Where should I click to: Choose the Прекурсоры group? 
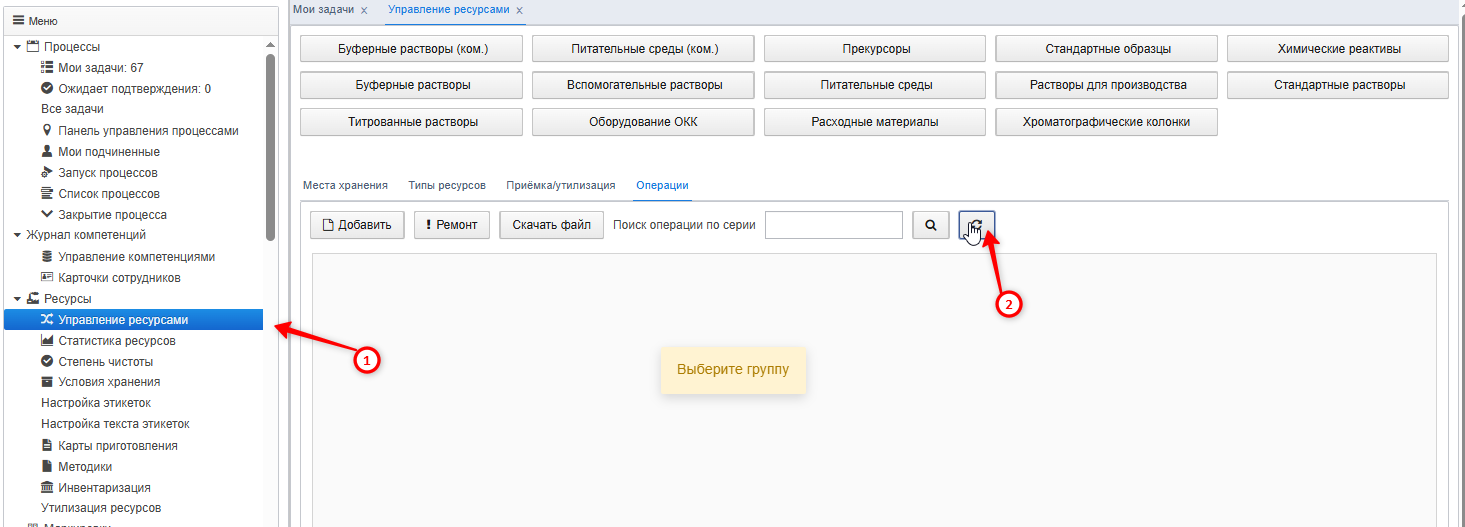point(876,49)
